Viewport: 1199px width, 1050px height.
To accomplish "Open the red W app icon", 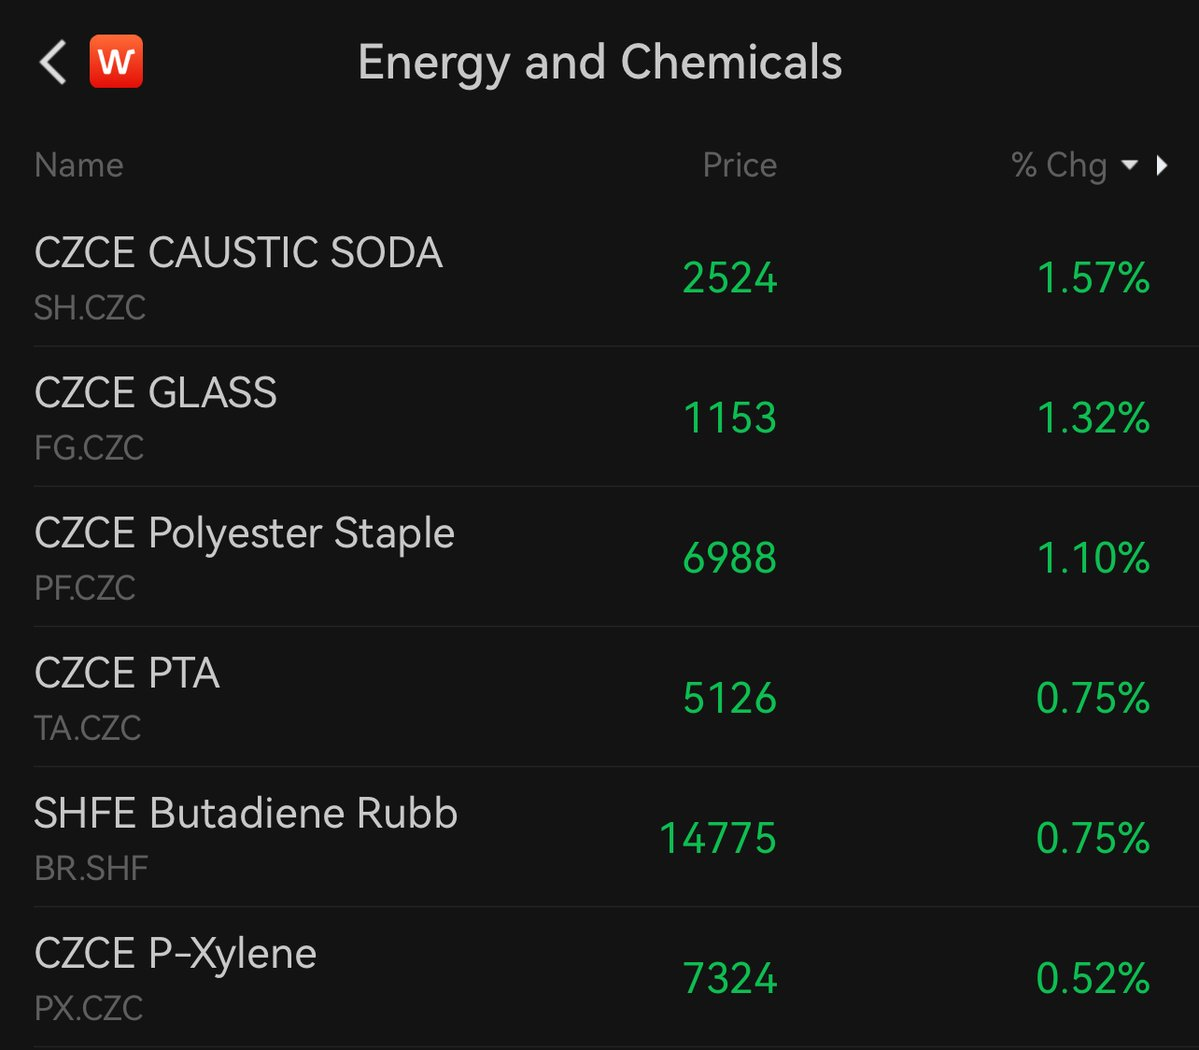I will click(x=116, y=61).
